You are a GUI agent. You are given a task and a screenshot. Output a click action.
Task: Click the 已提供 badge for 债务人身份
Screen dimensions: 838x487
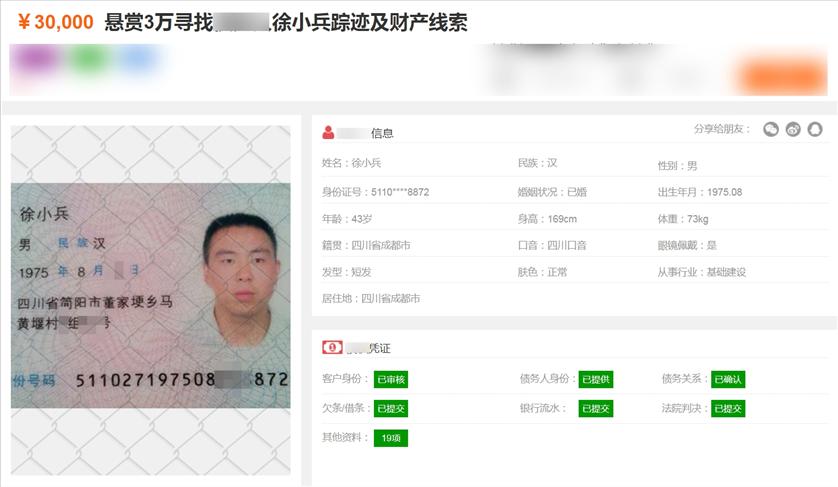click(x=596, y=379)
